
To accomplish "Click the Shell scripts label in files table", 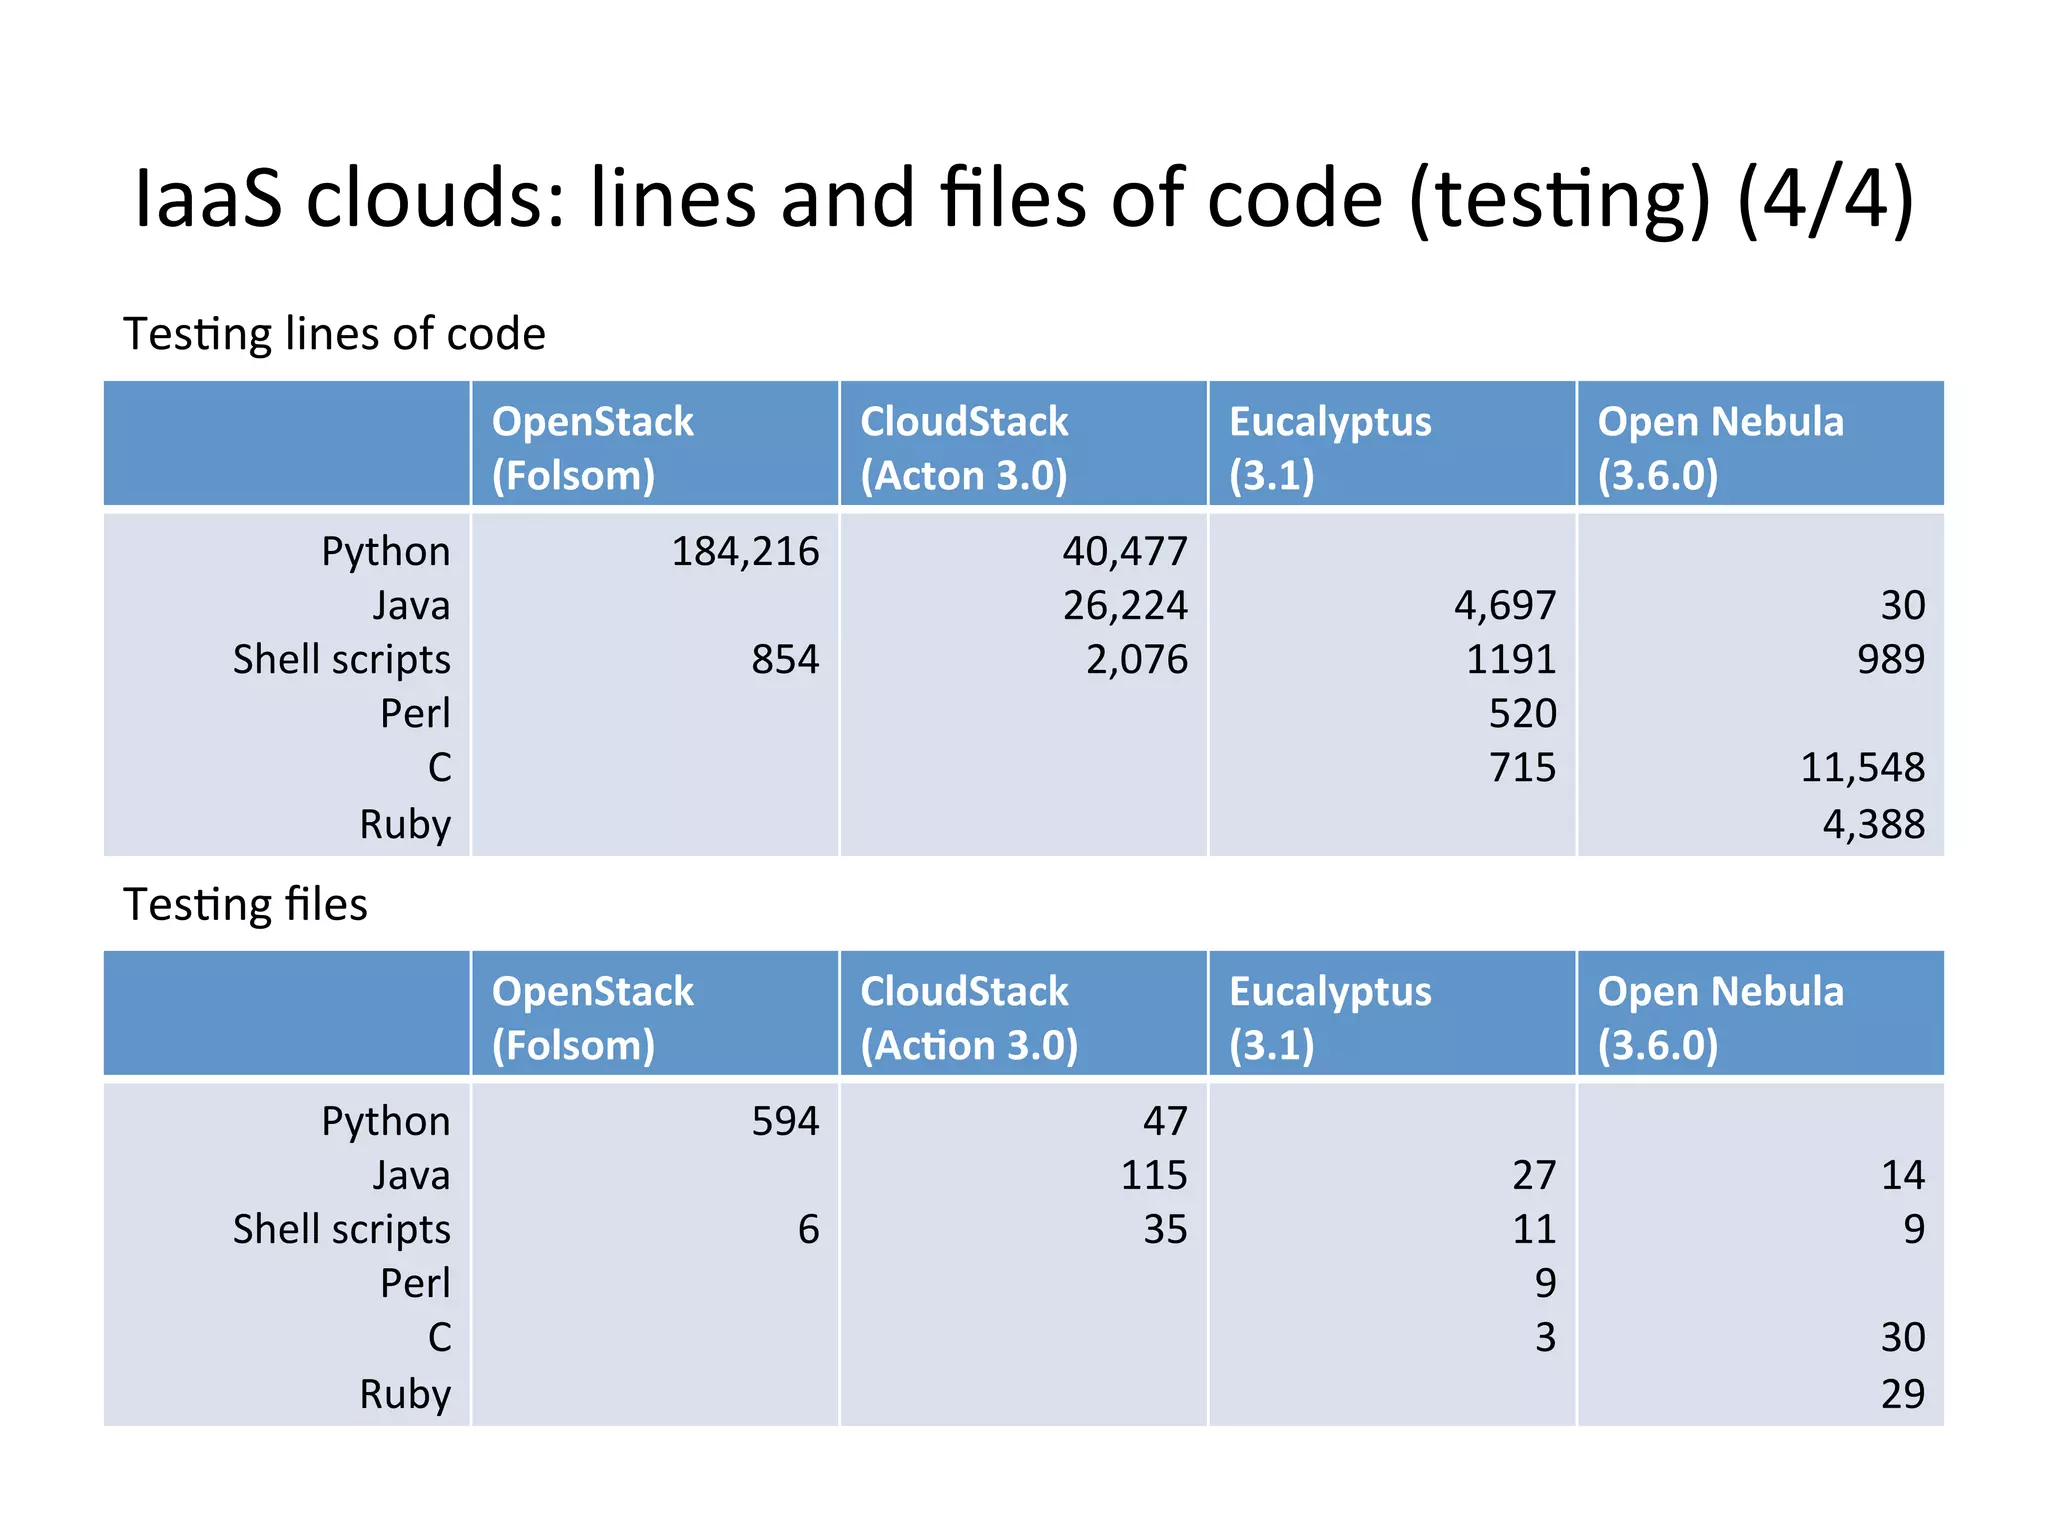I will click(341, 1230).
